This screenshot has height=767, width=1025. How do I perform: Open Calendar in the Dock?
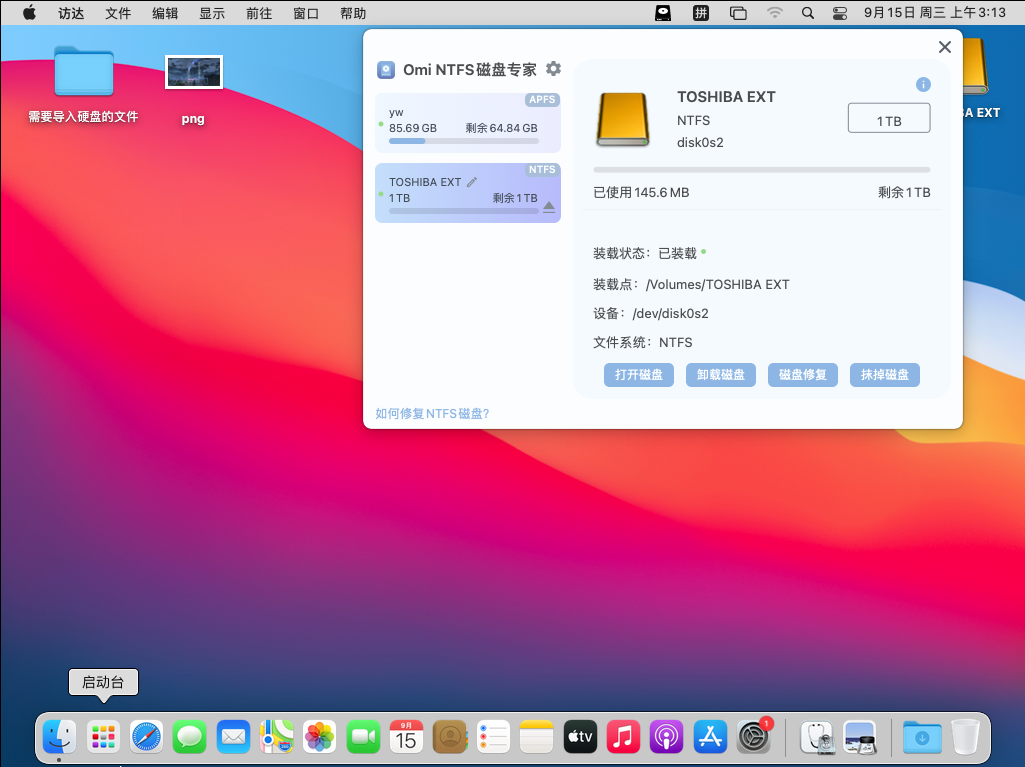406,738
